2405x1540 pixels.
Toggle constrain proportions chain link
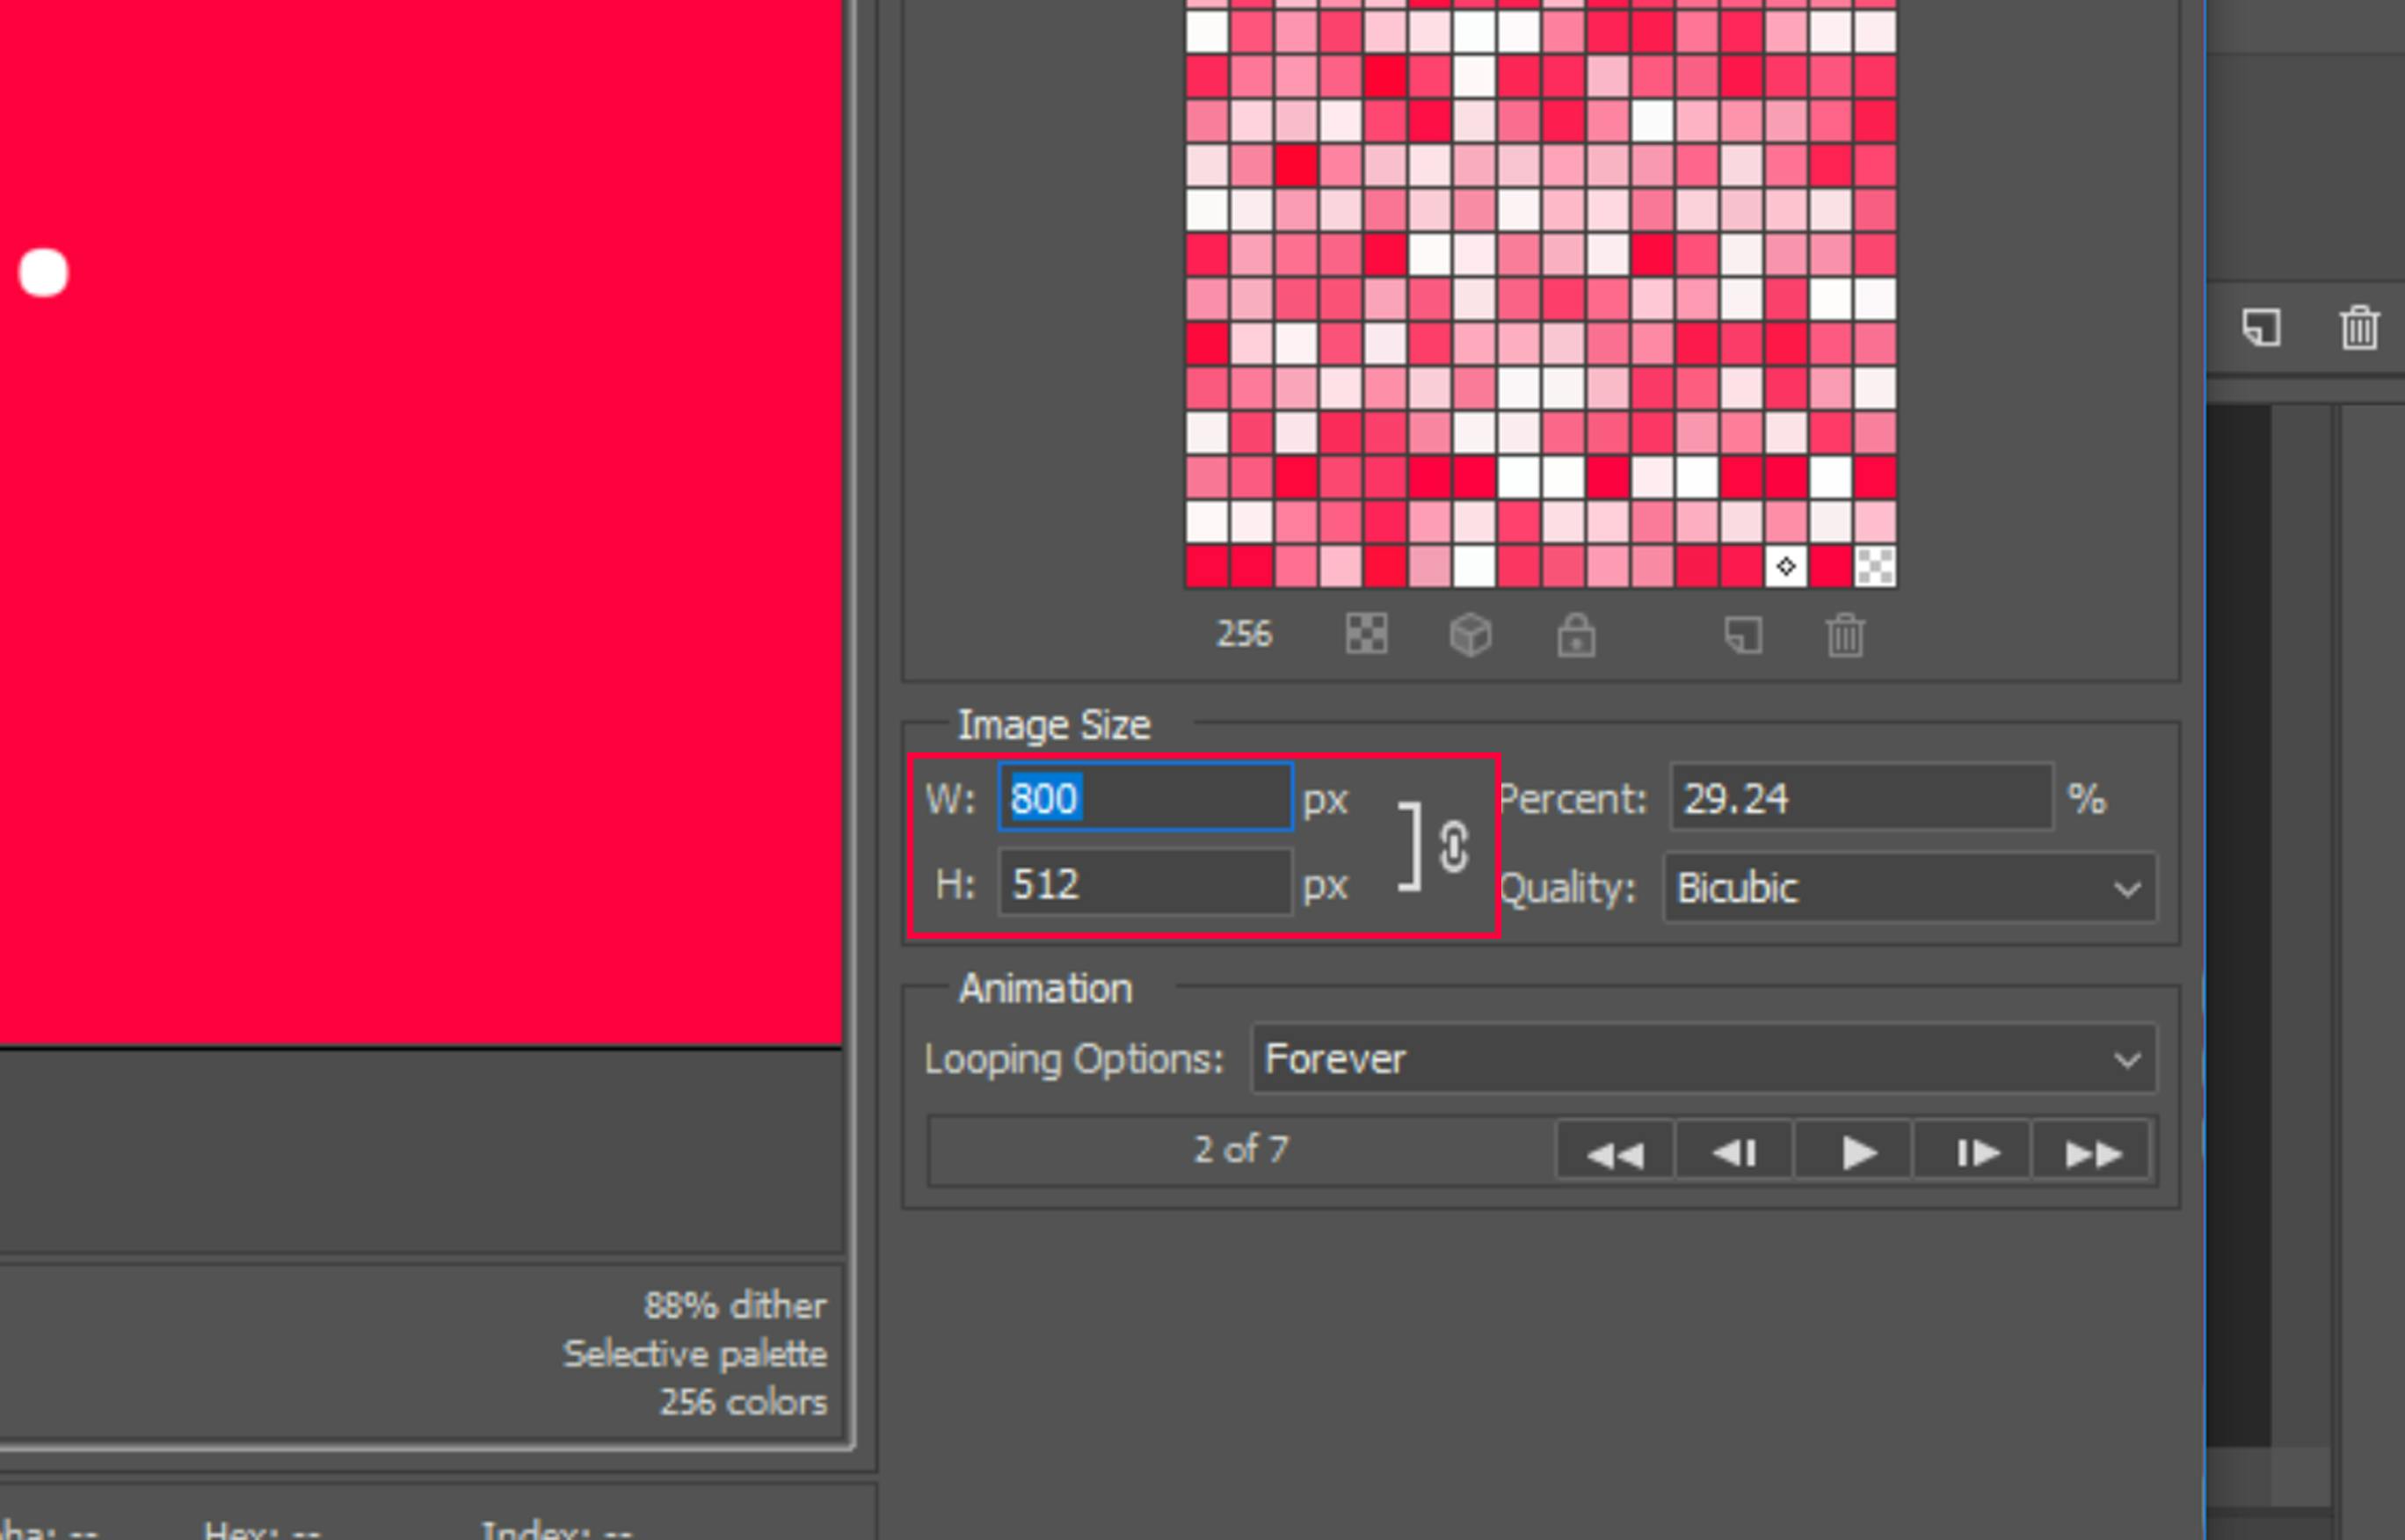pyautogui.click(x=1453, y=847)
